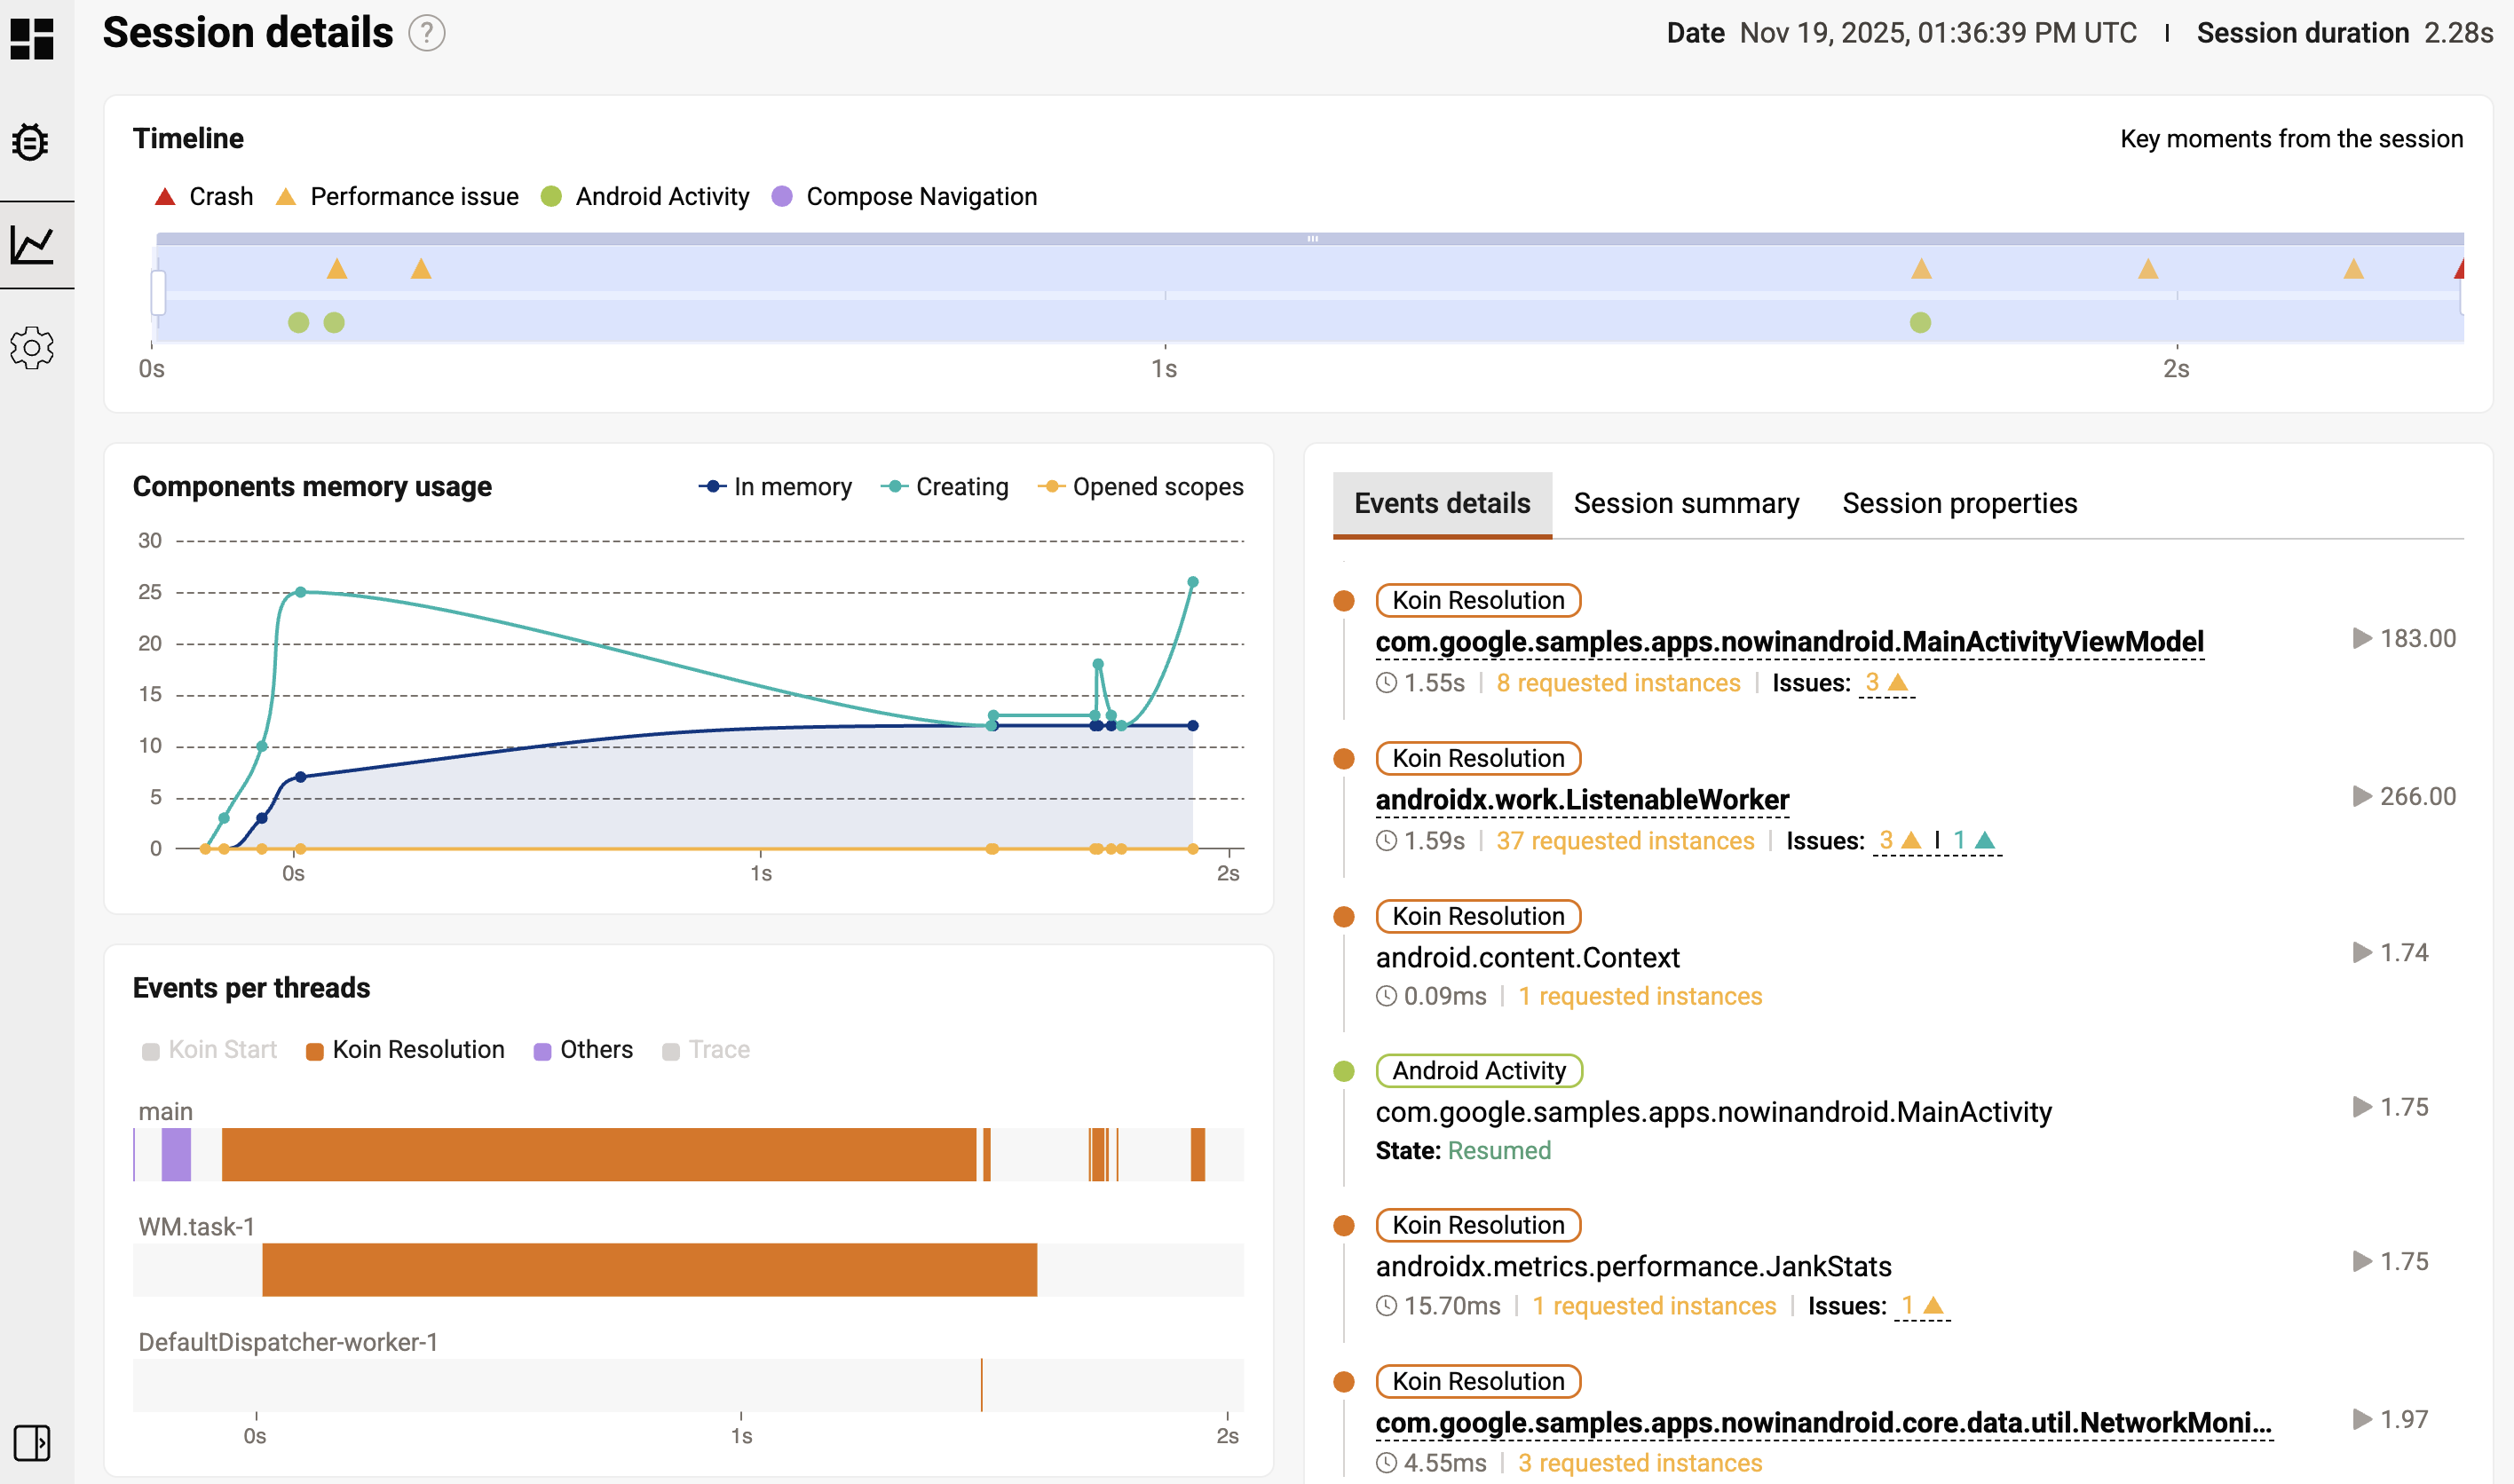
Task: Expand issues for androidx.work.ListenableWorker
Action: click(1936, 841)
